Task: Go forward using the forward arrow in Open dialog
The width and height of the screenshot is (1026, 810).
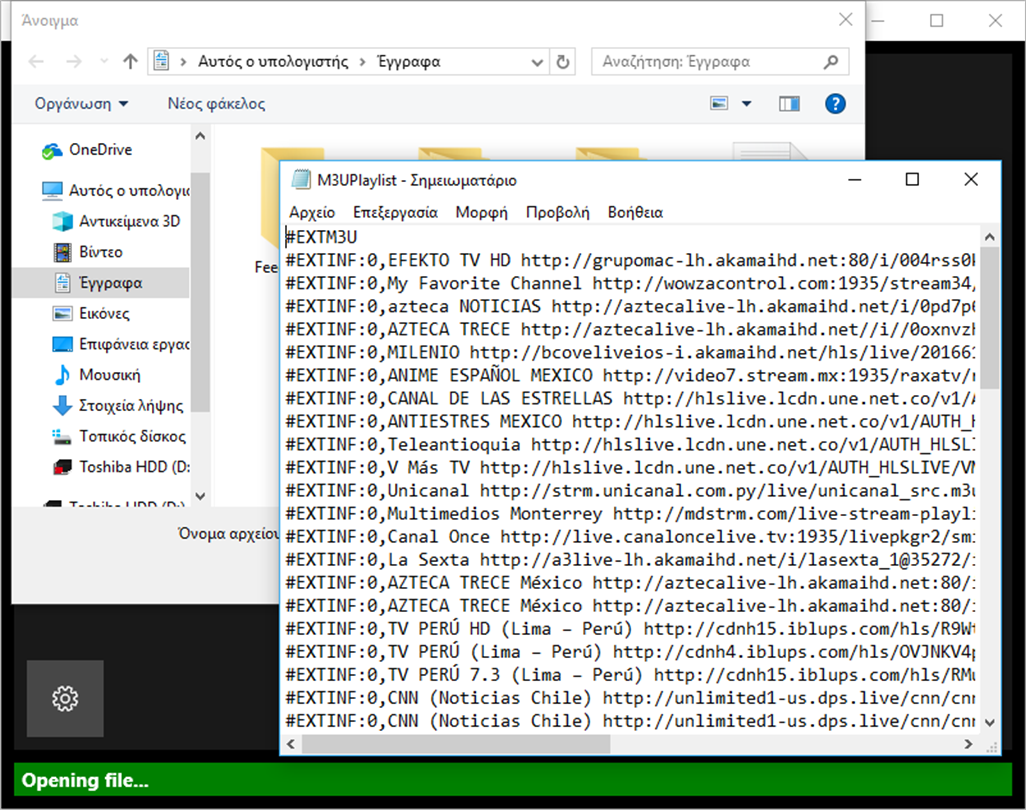Action: point(74,62)
